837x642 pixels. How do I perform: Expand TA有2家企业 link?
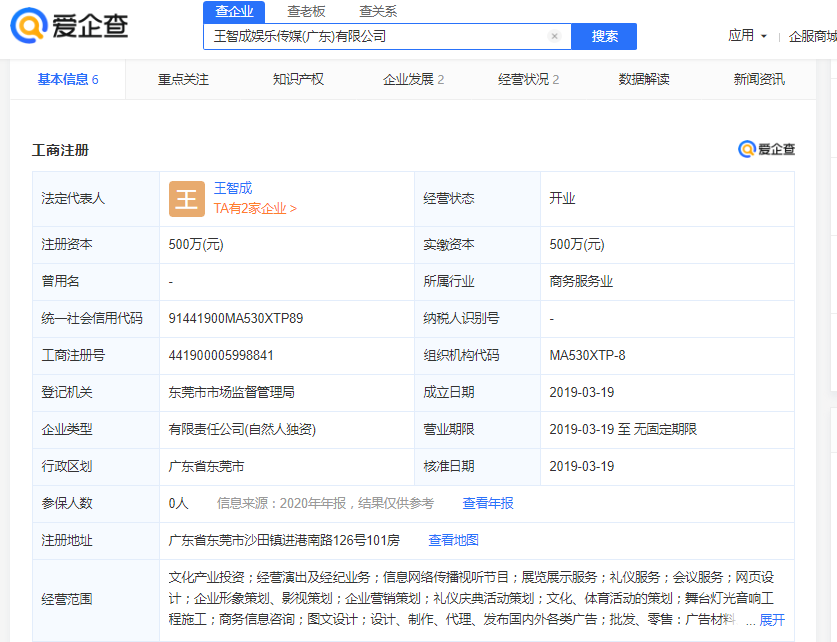click(255, 208)
